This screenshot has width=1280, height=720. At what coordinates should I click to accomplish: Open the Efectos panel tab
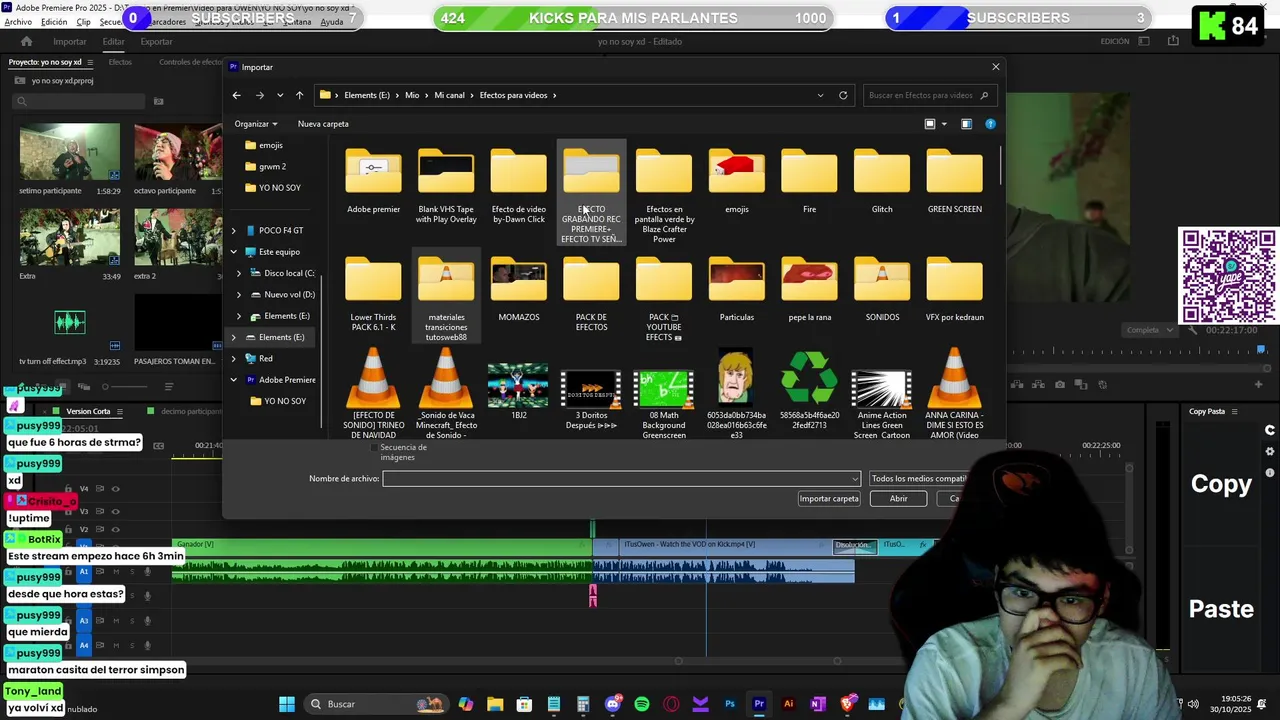click(x=120, y=62)
